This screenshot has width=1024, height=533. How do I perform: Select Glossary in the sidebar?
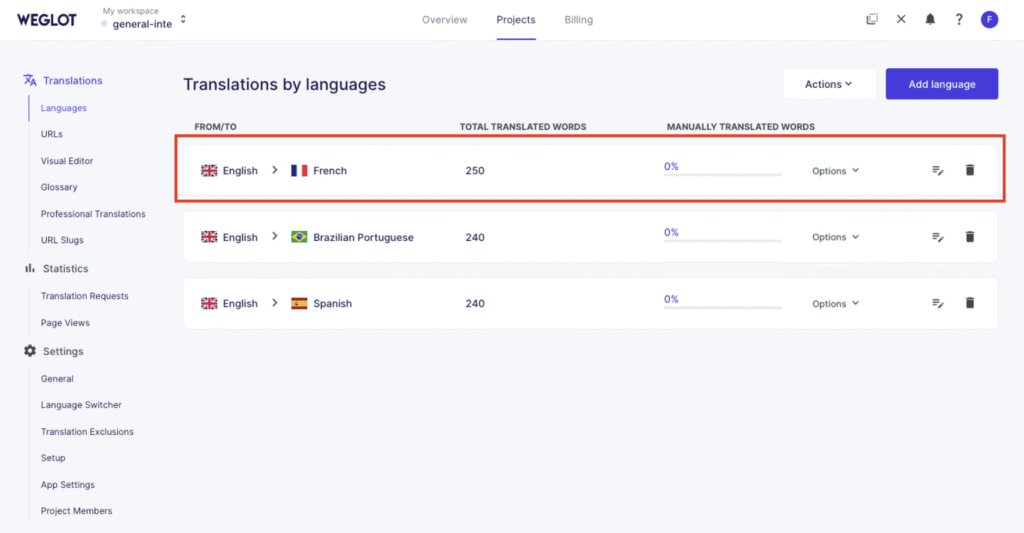pos(59,187)
